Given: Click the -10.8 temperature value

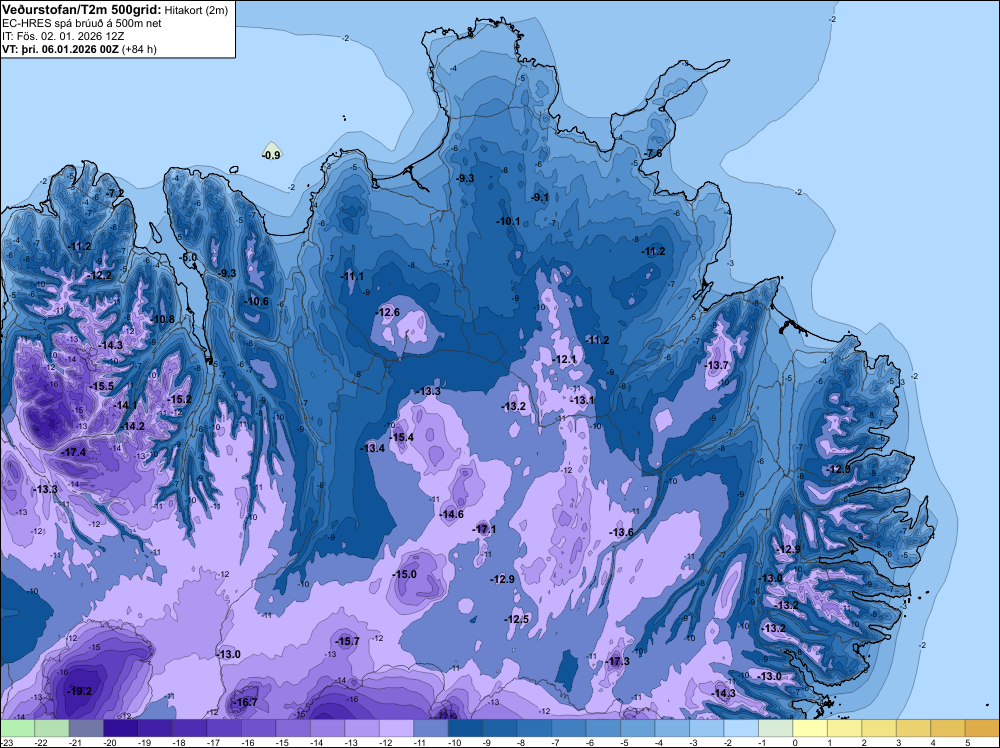Looking at the screenshot, I should coord(163,319).
